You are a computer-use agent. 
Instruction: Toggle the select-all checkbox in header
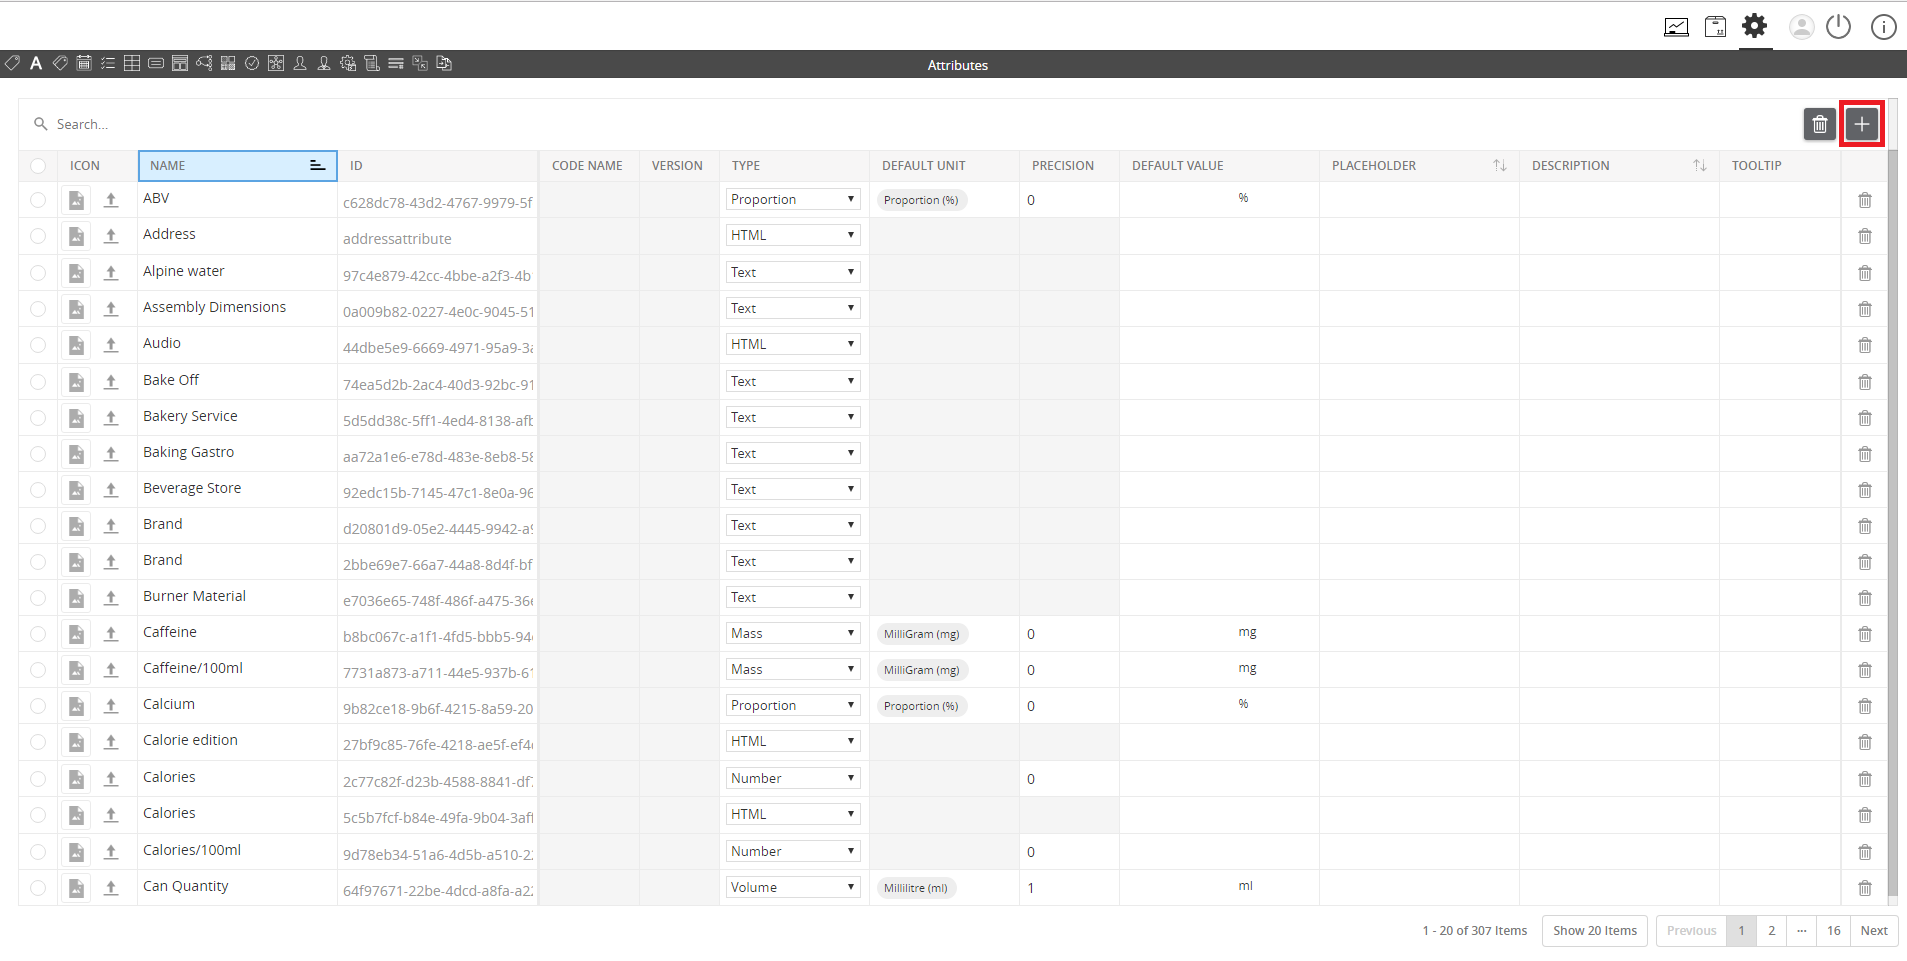(x=38, y=166)
